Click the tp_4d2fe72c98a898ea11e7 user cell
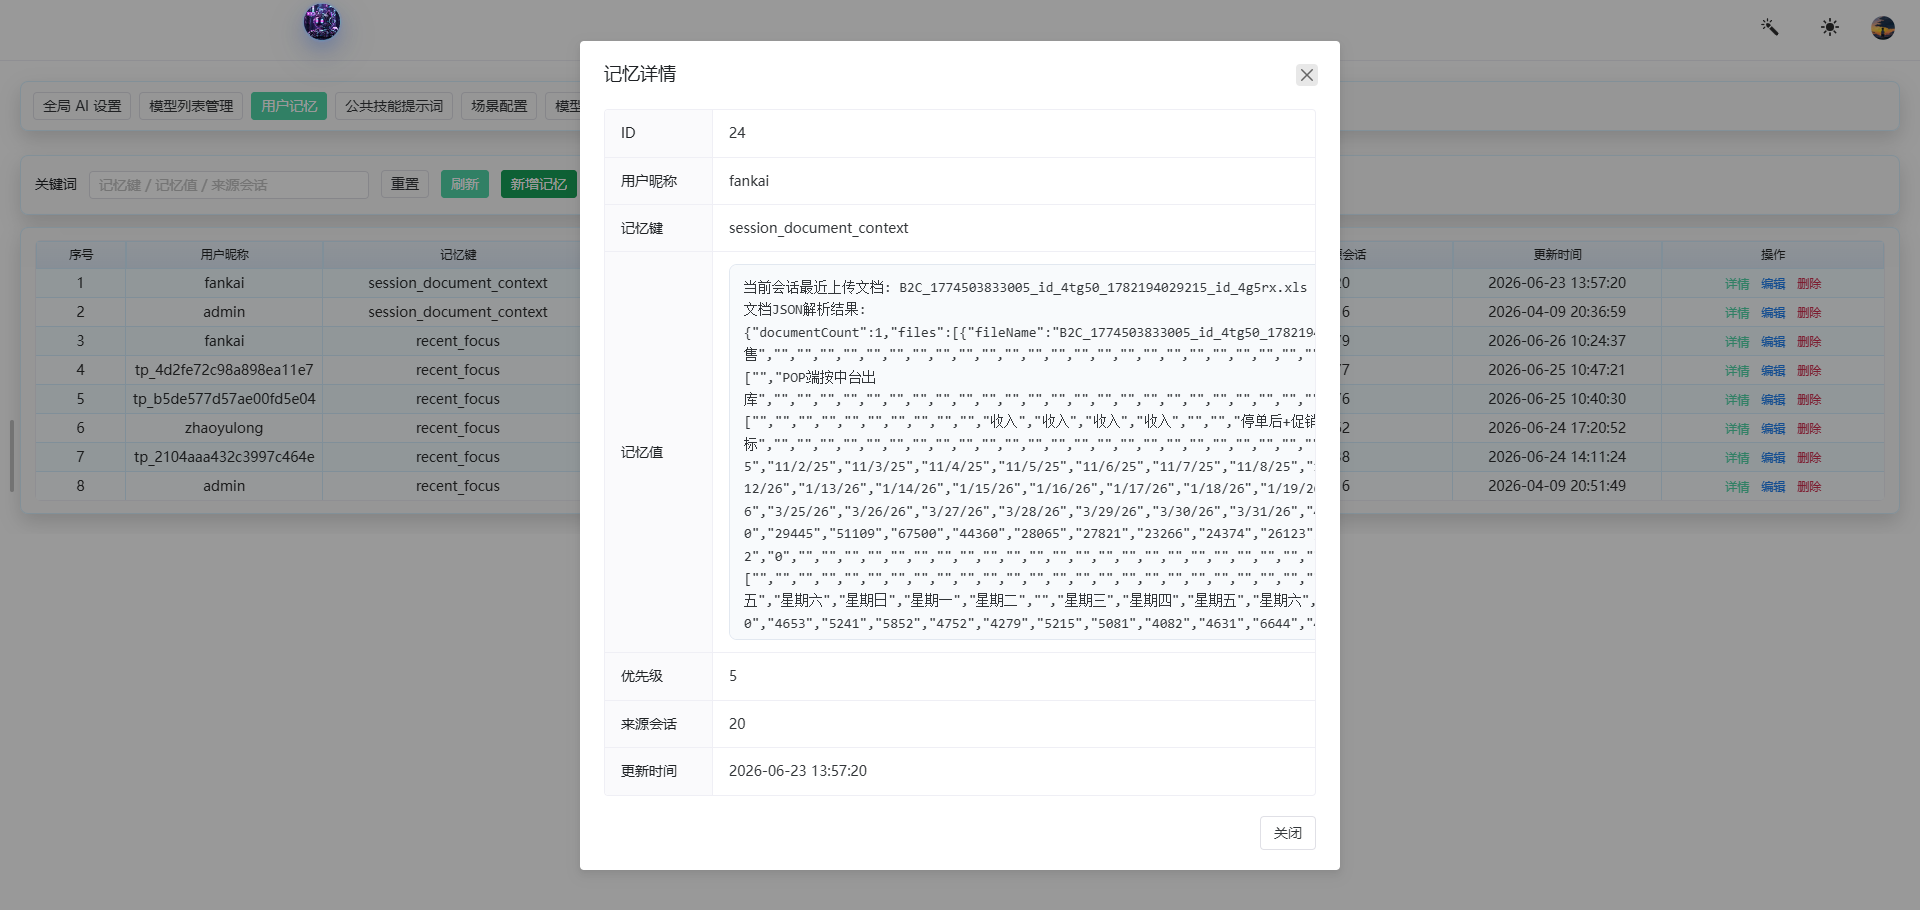1920x910 pixels. (x=224, y=370)
